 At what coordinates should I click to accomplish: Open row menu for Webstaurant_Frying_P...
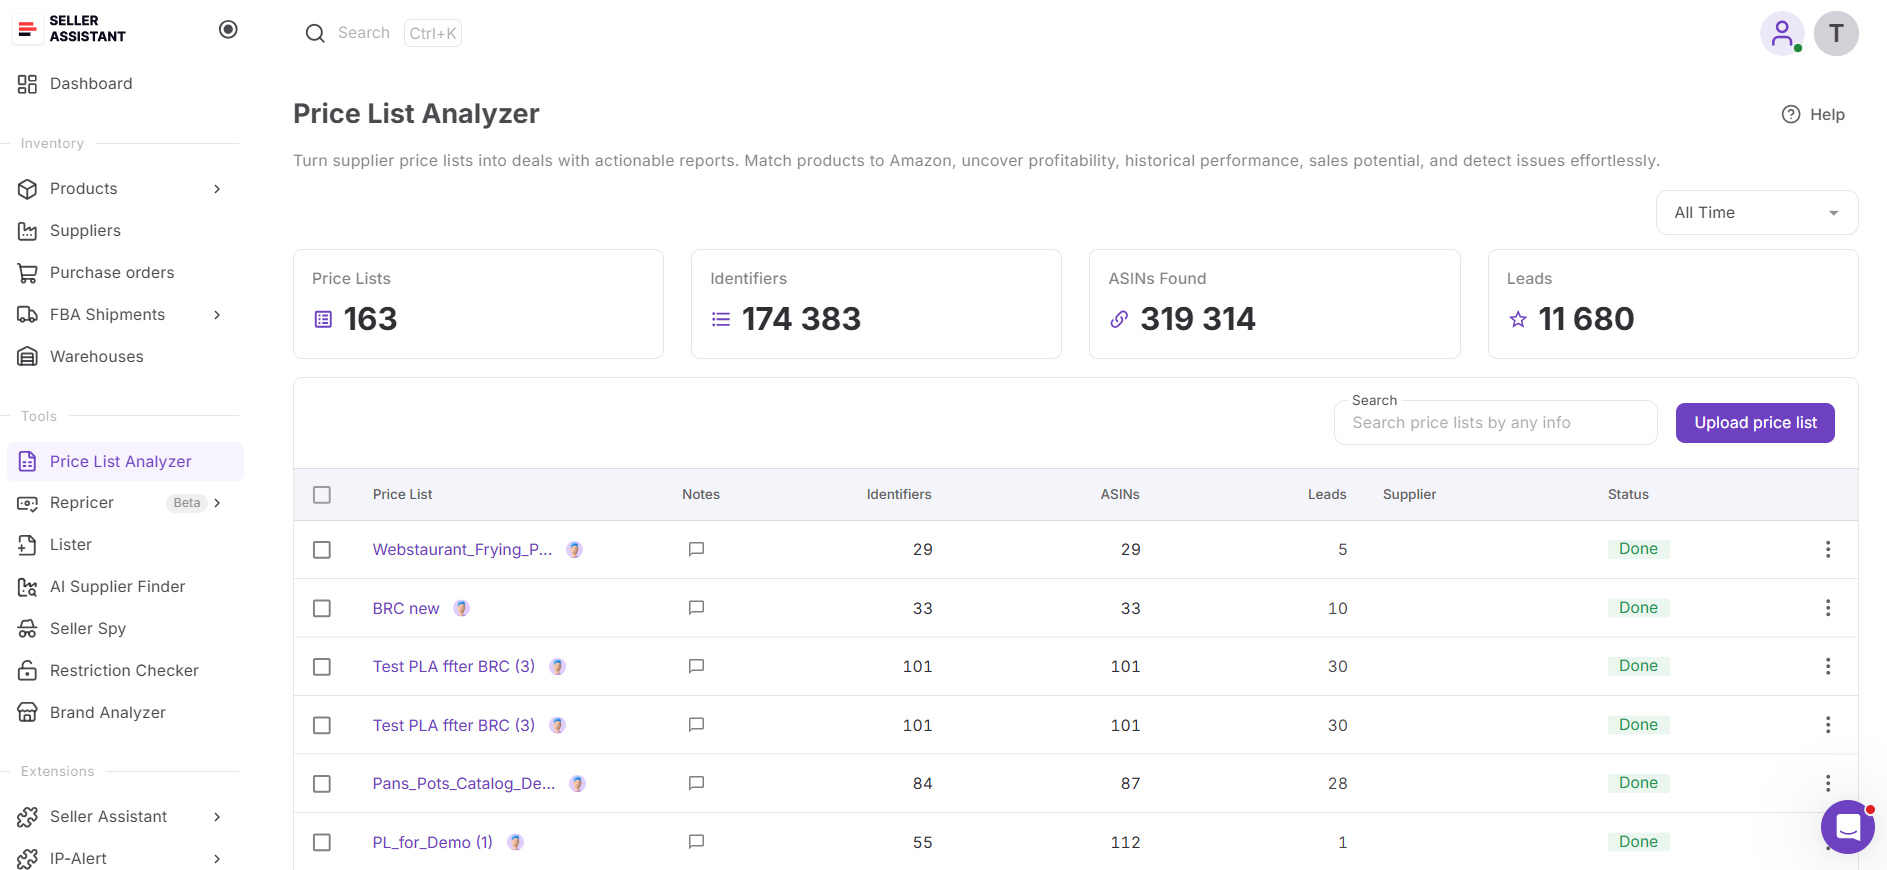[x=1828, y=549]
